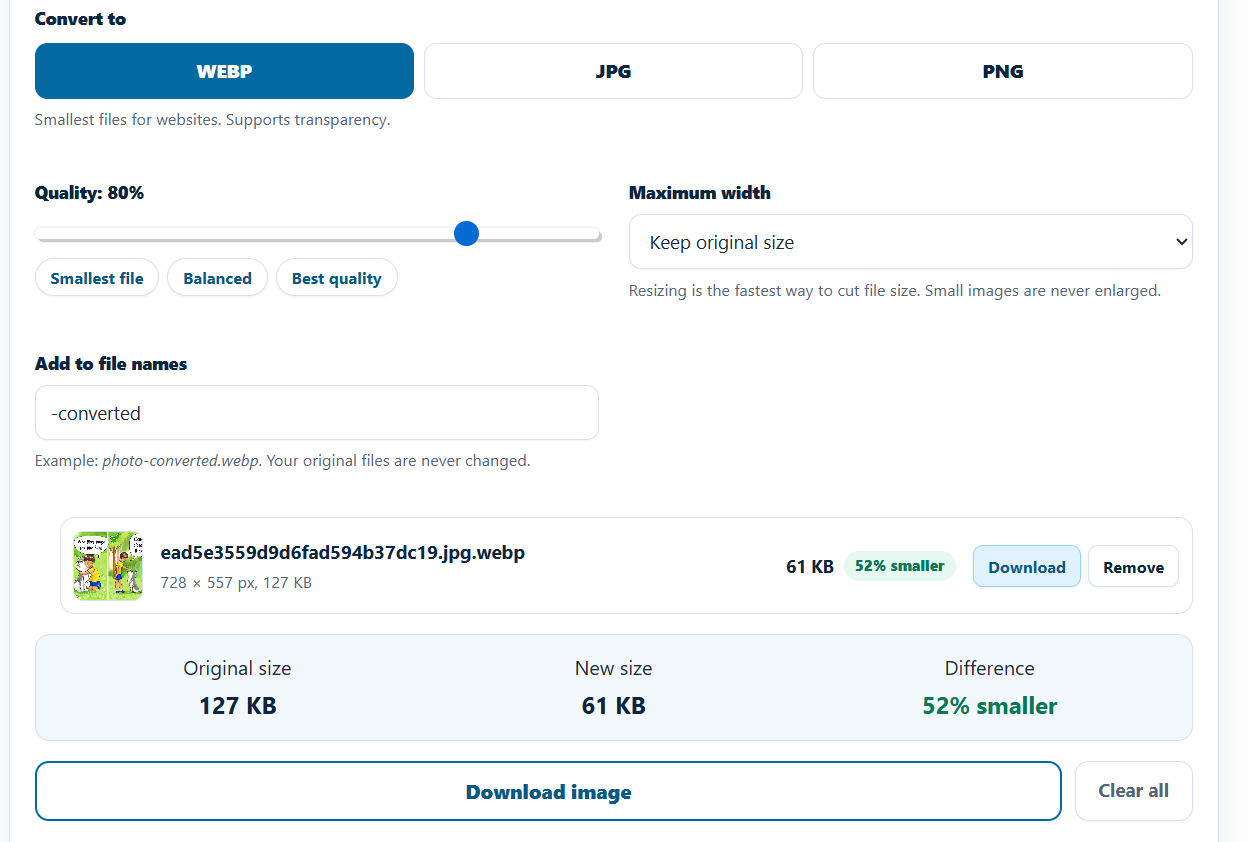The height and width of the screenshot is (842, 1248).
Task: Select the WEBP output format
Action: (224, 71)
